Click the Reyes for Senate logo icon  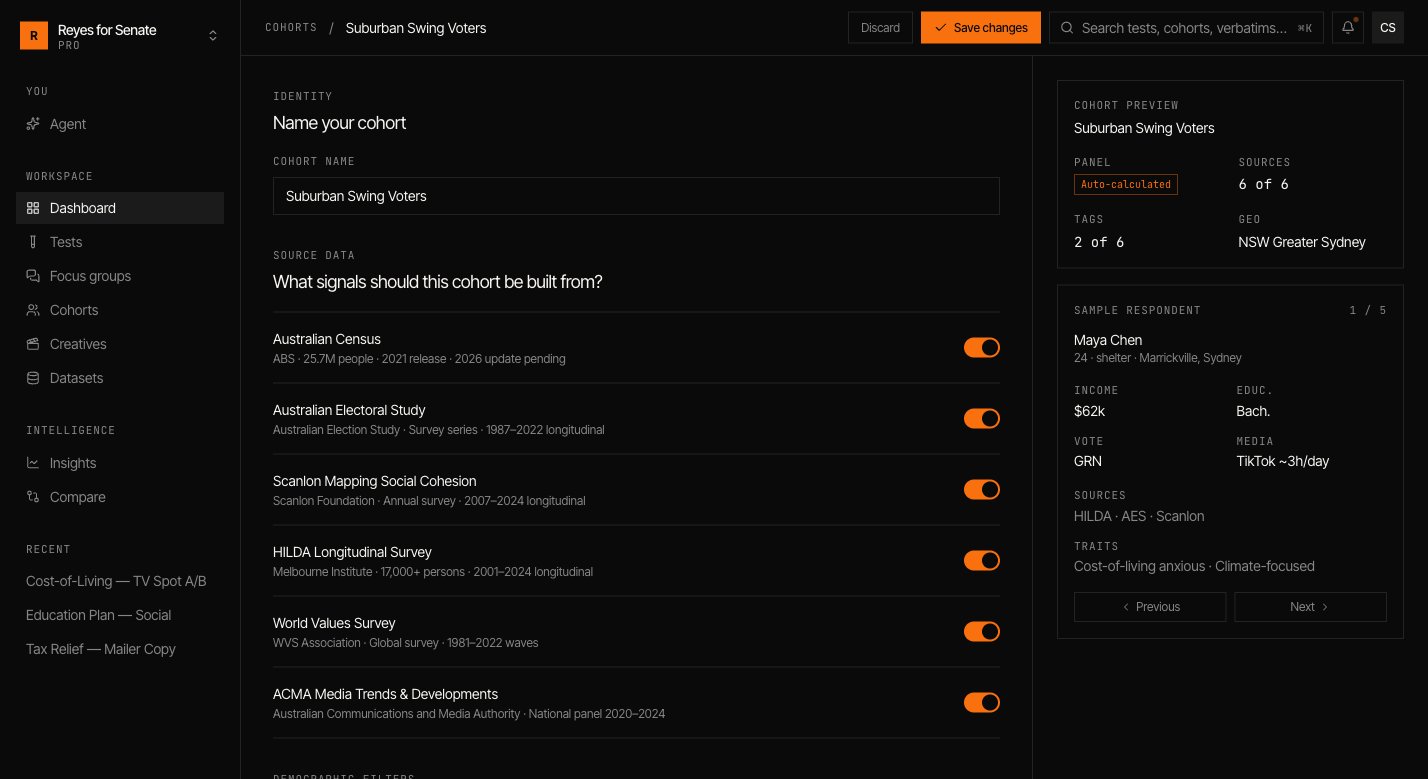pyautogui.click(x=34, y=35)
